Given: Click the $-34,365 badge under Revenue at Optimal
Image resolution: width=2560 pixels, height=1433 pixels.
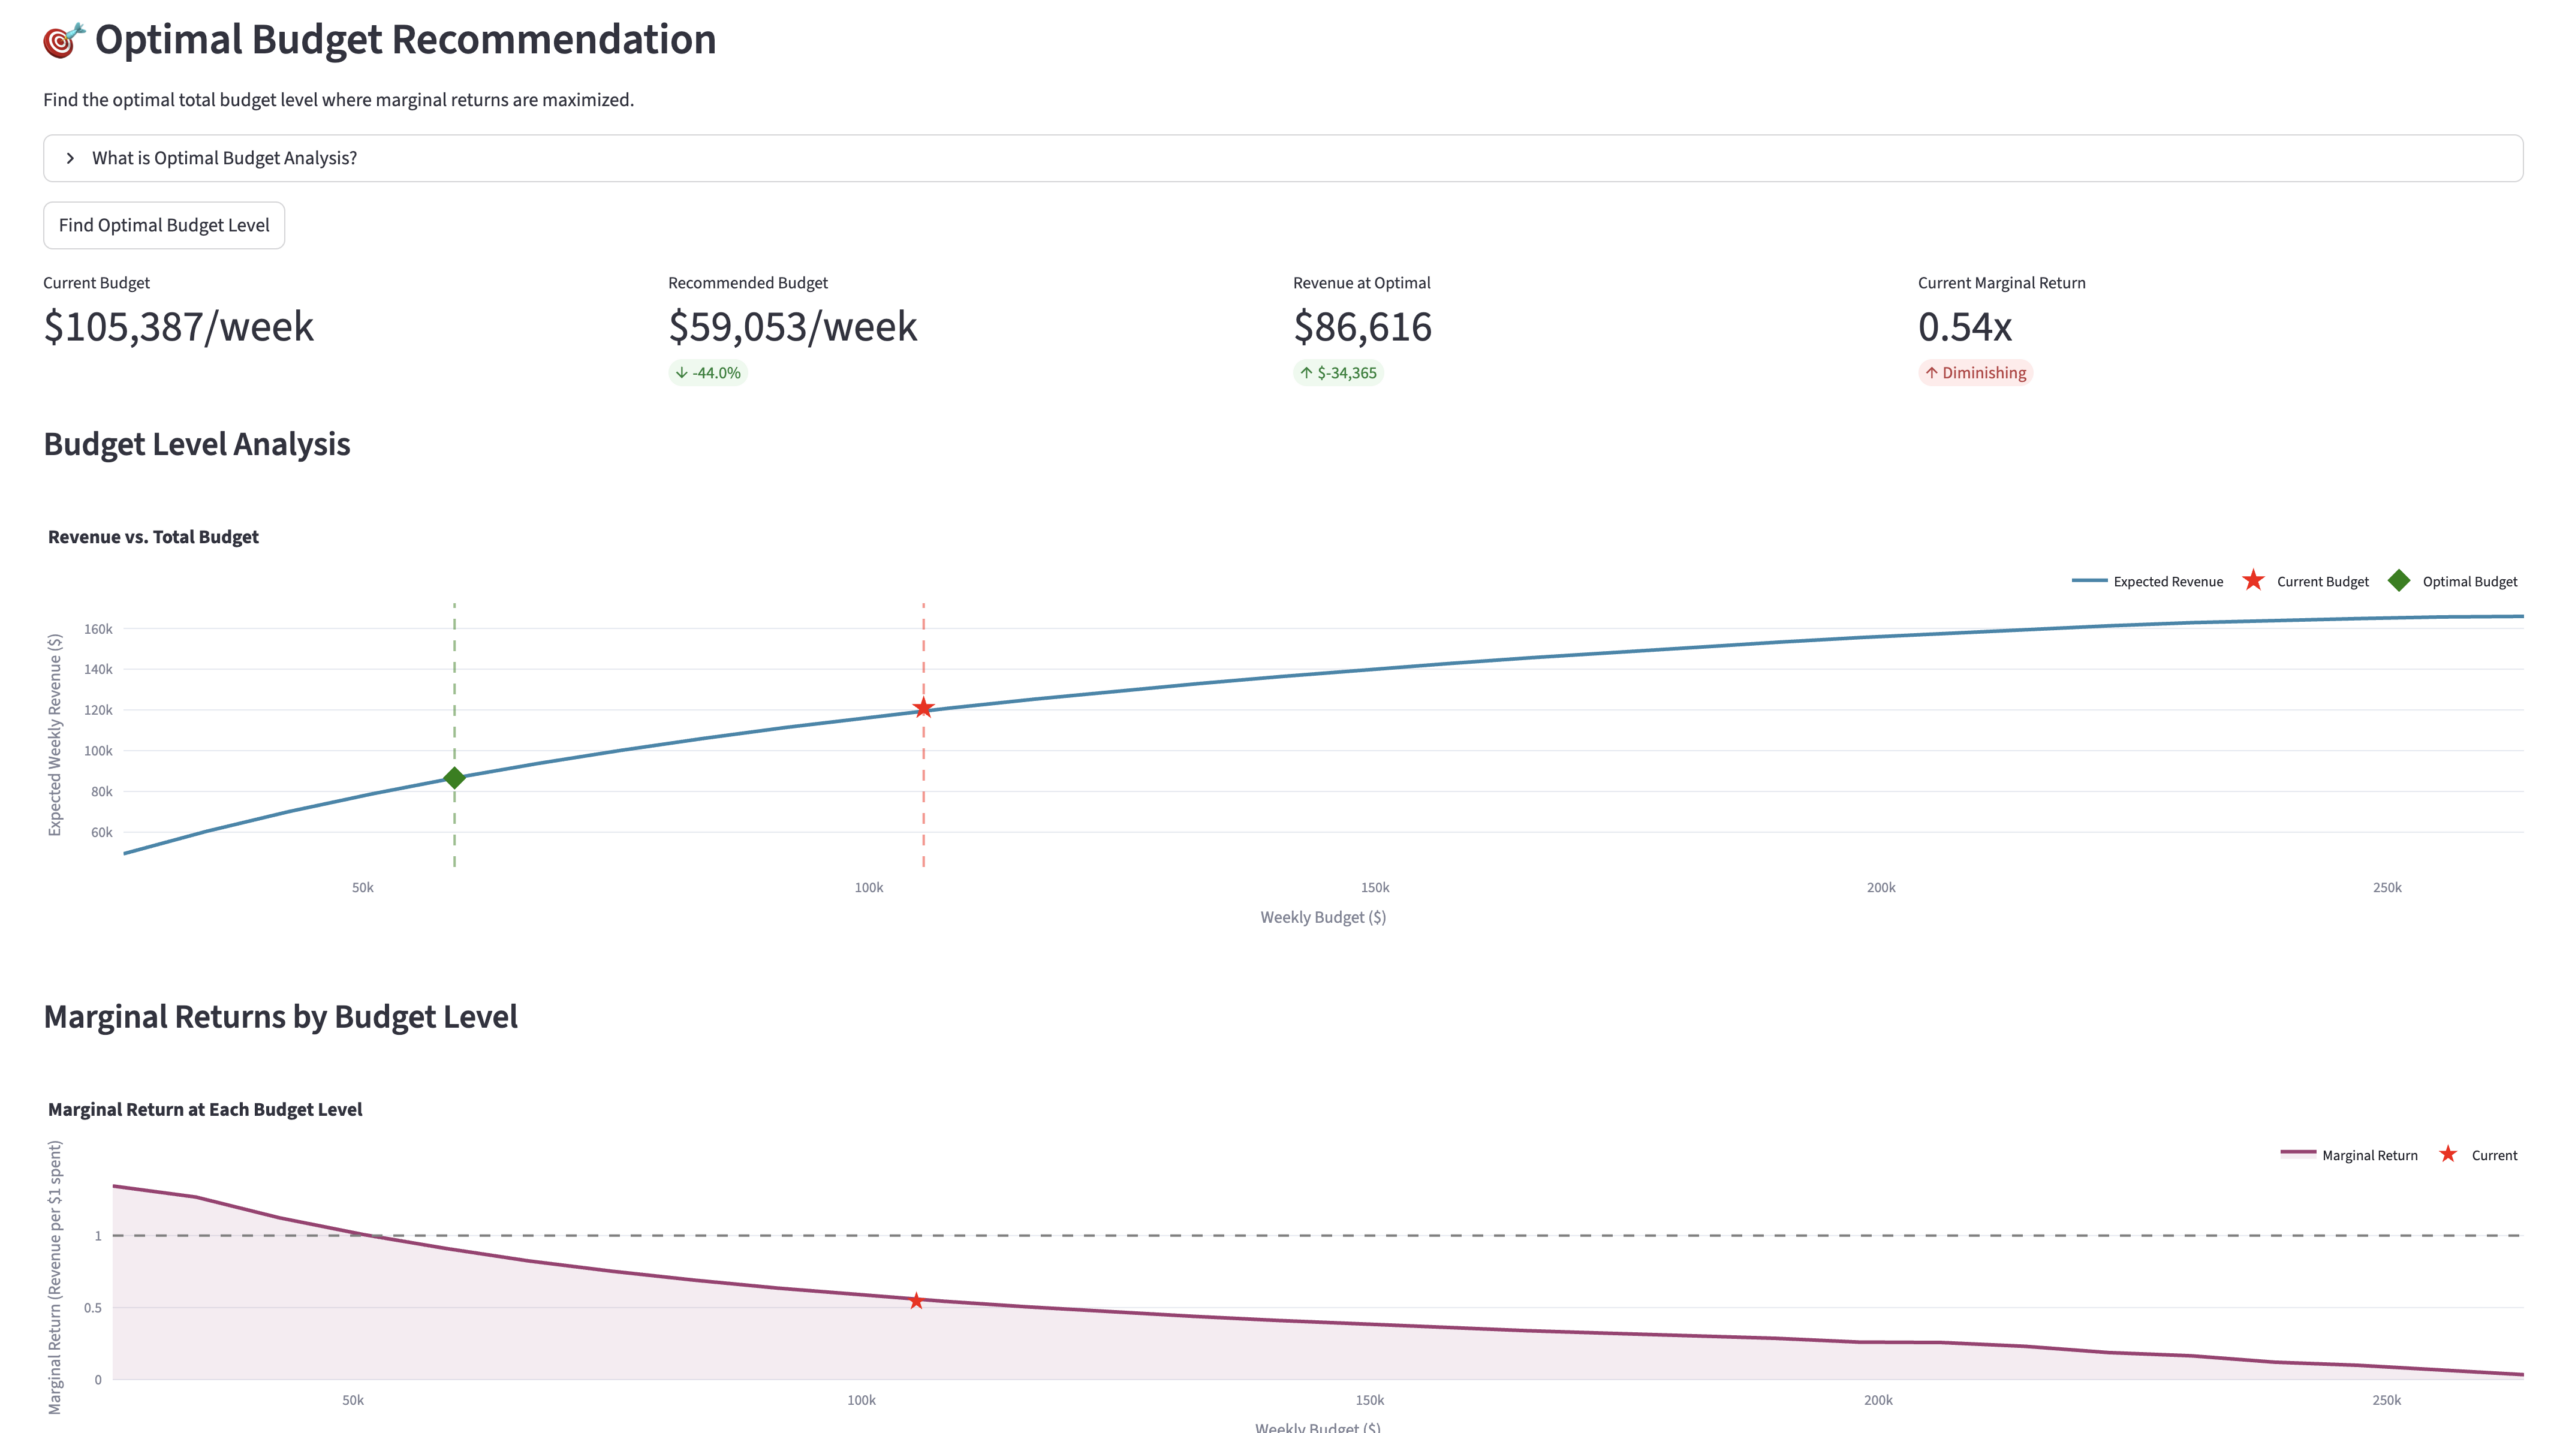Looking at the screenshot, I should tap(1339, 372).
